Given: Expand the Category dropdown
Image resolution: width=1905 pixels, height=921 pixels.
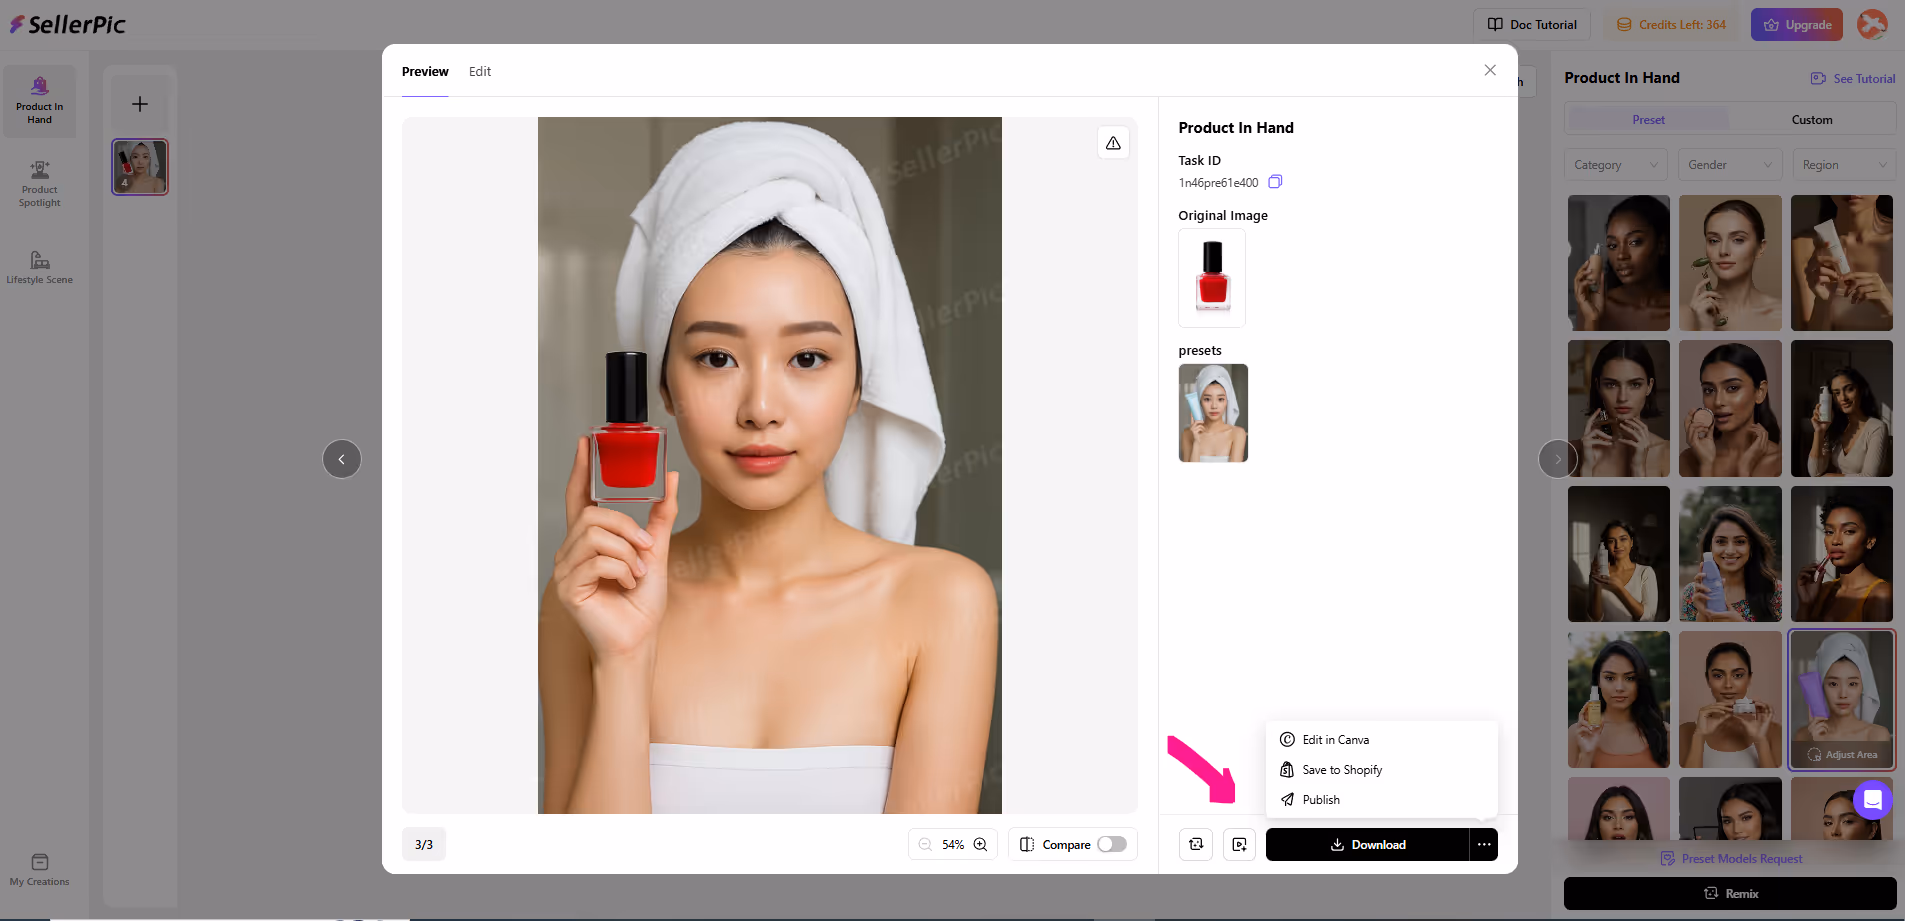Looking at the screenshot, I should pos(1615,165).
